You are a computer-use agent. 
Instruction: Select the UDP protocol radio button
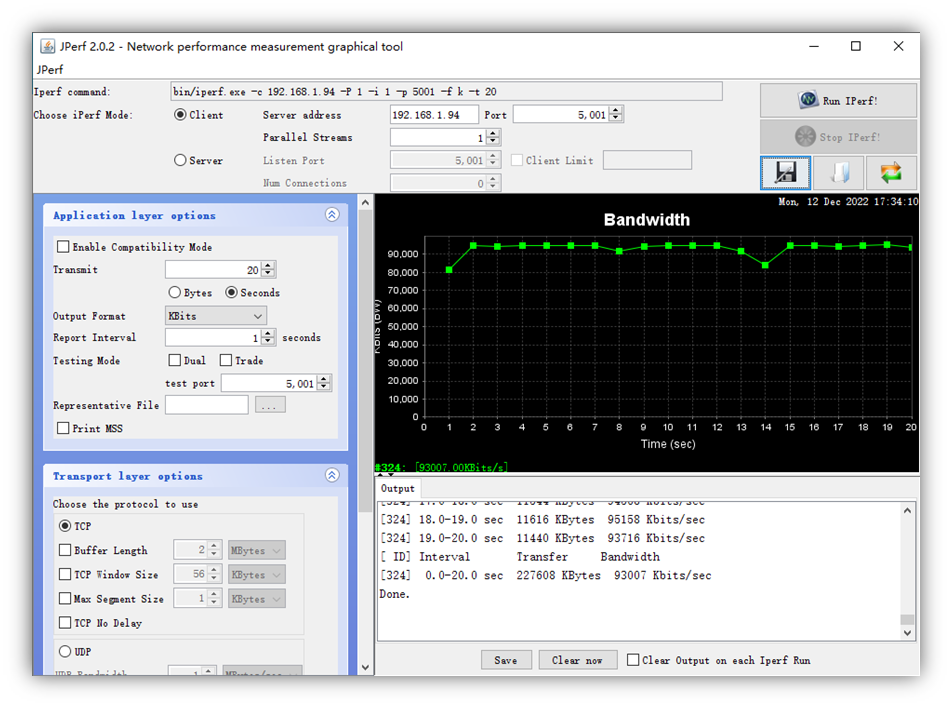(65, 652)
